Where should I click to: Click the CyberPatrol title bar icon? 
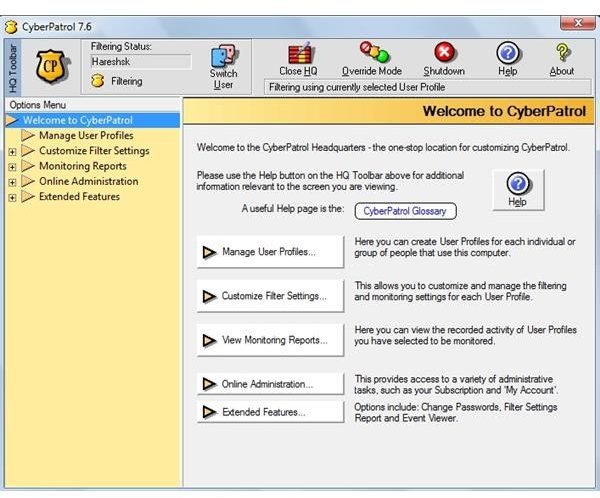pyautogui.click(x=11, y=27)
